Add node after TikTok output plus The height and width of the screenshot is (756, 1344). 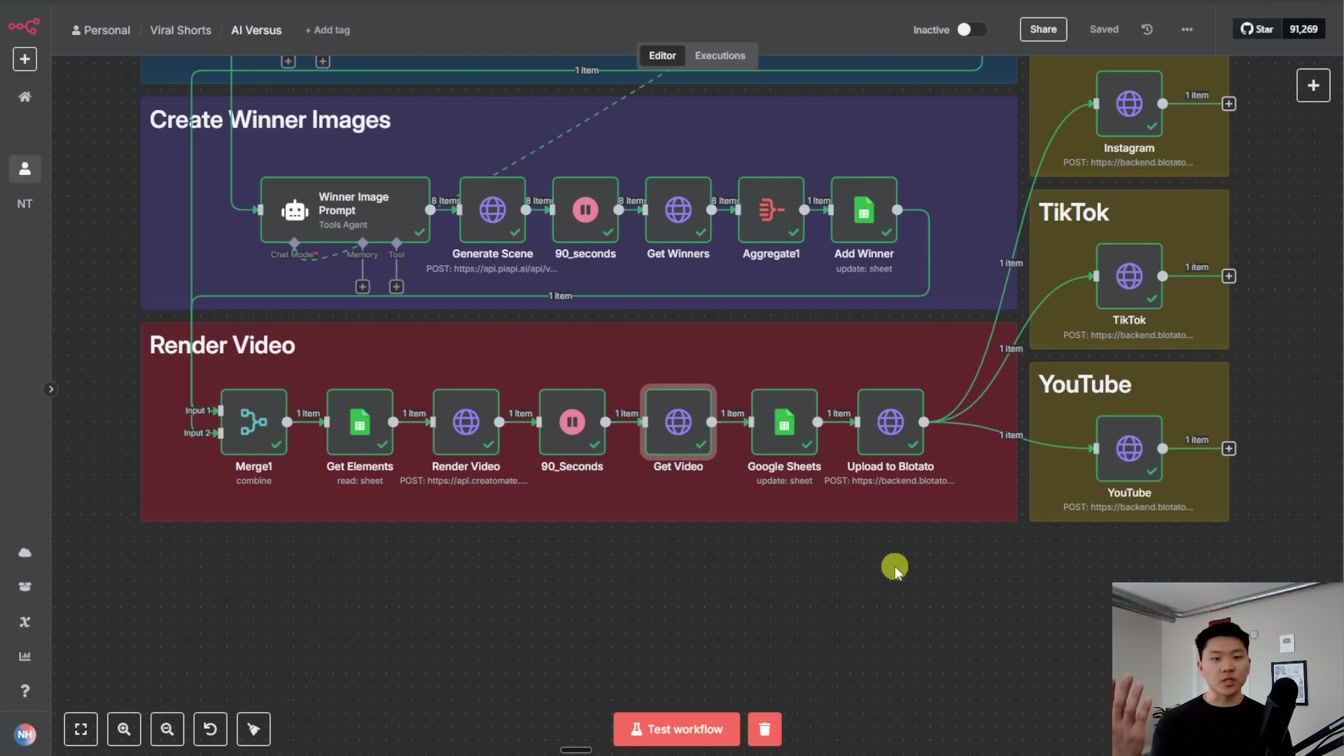1229,276
